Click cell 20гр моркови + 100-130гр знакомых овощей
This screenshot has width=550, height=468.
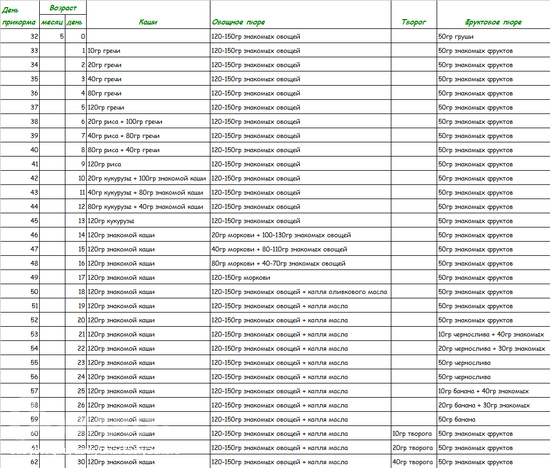tap(301, 235)
